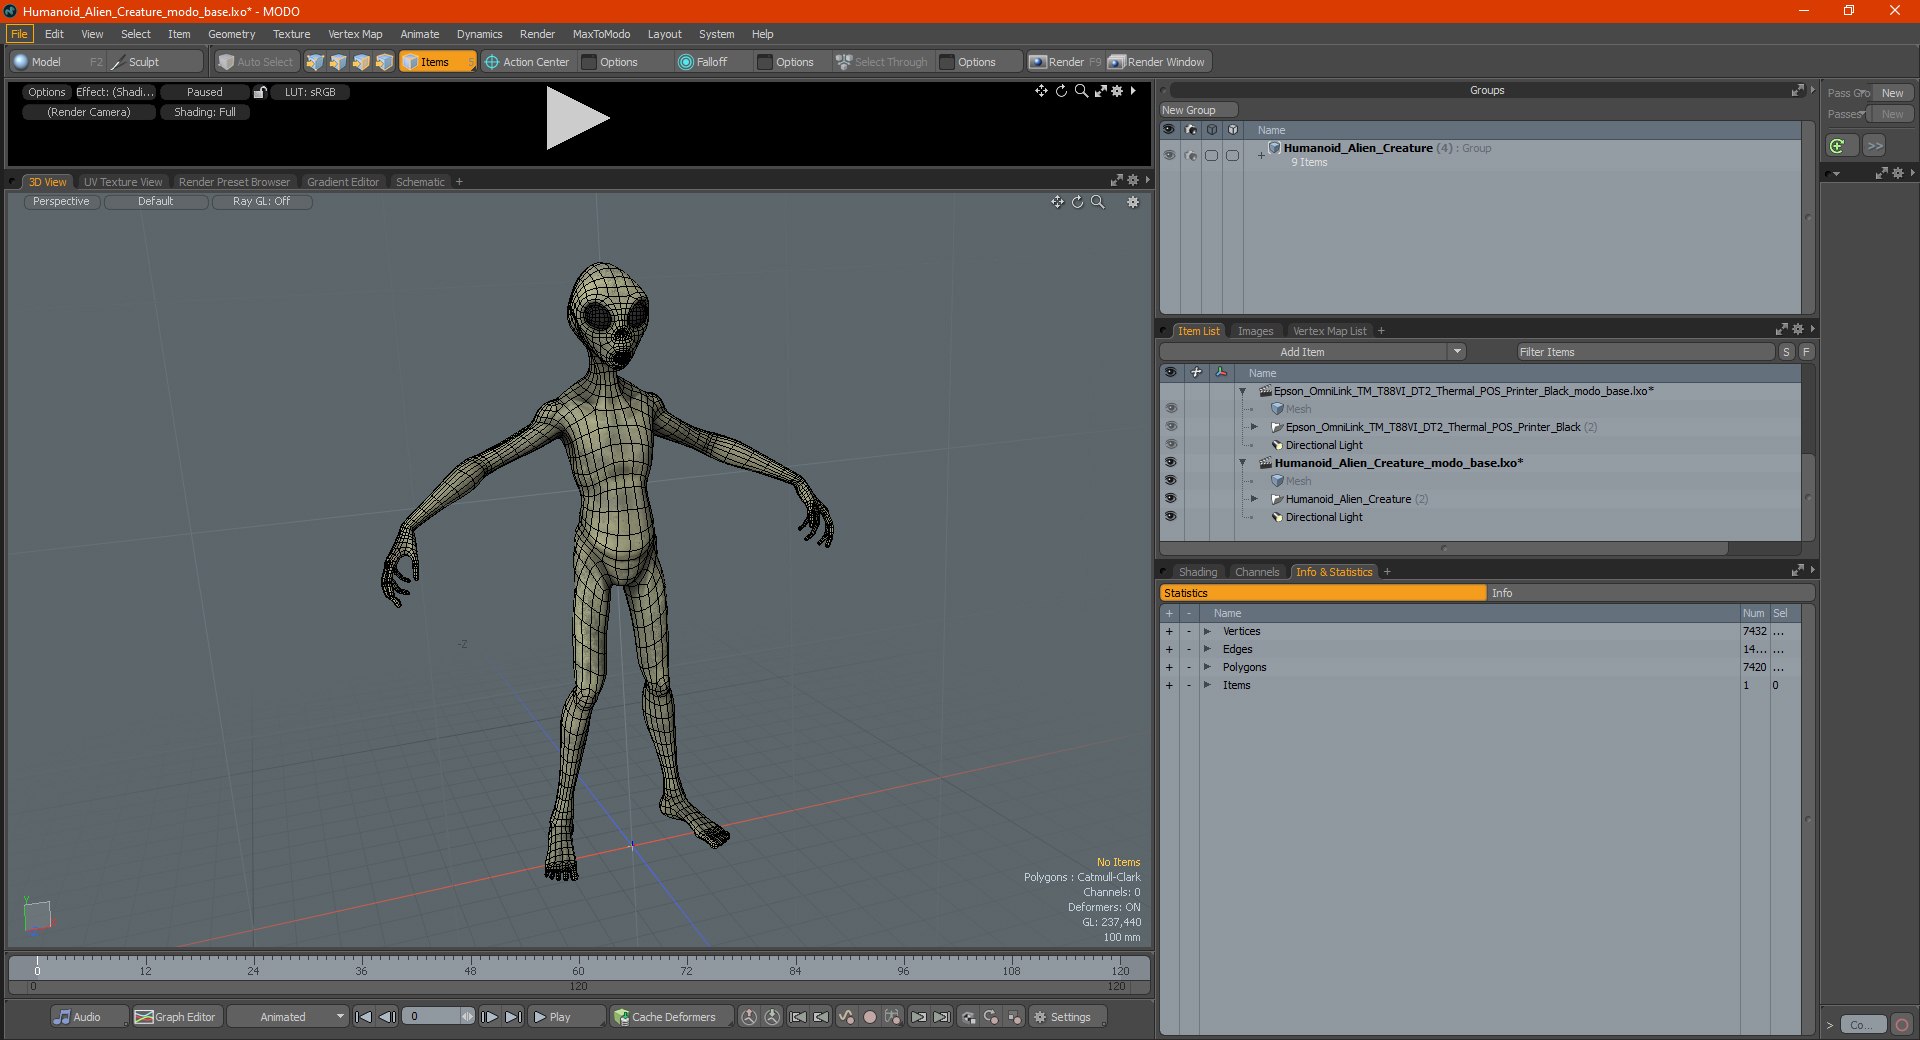
Task: Hide Humanoid_Alien_Creature item in list
Action: [1170, 499]
